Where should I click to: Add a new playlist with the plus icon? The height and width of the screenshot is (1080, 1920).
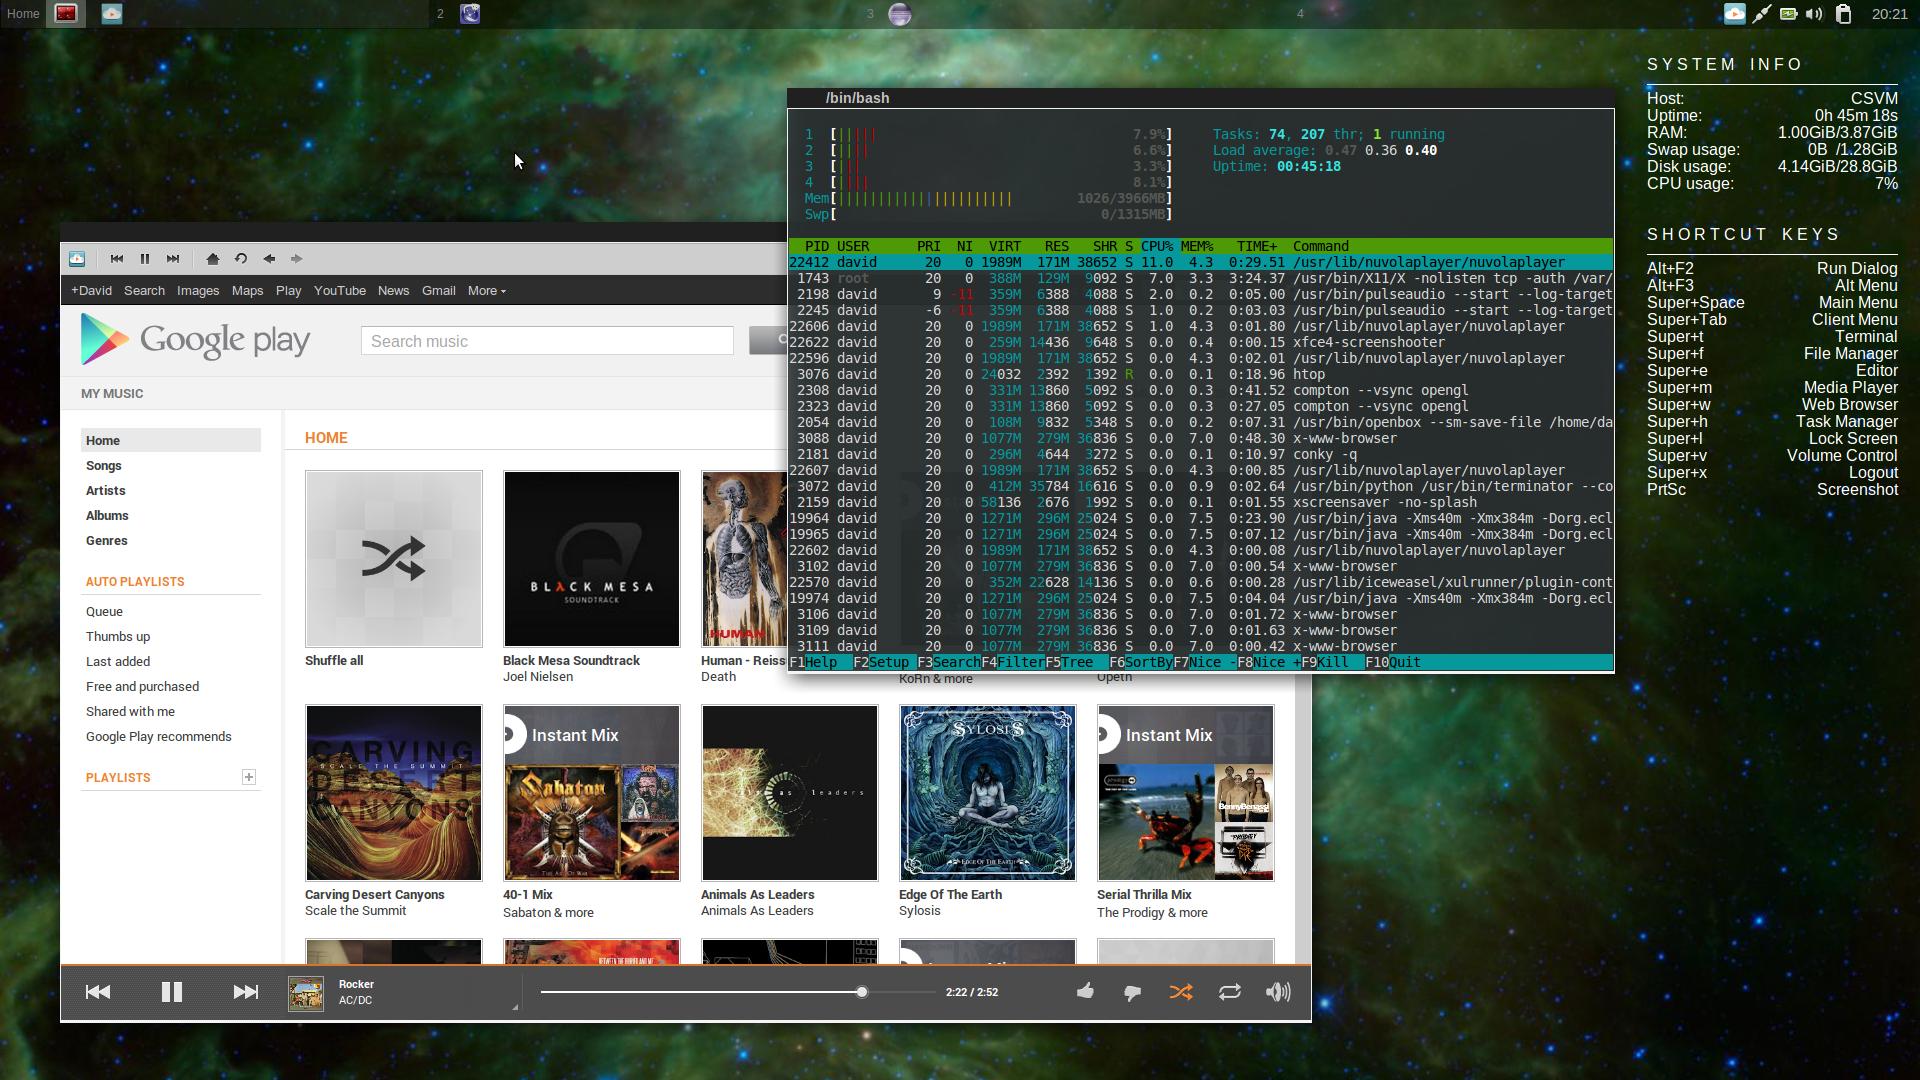click(x=249, y=777)
